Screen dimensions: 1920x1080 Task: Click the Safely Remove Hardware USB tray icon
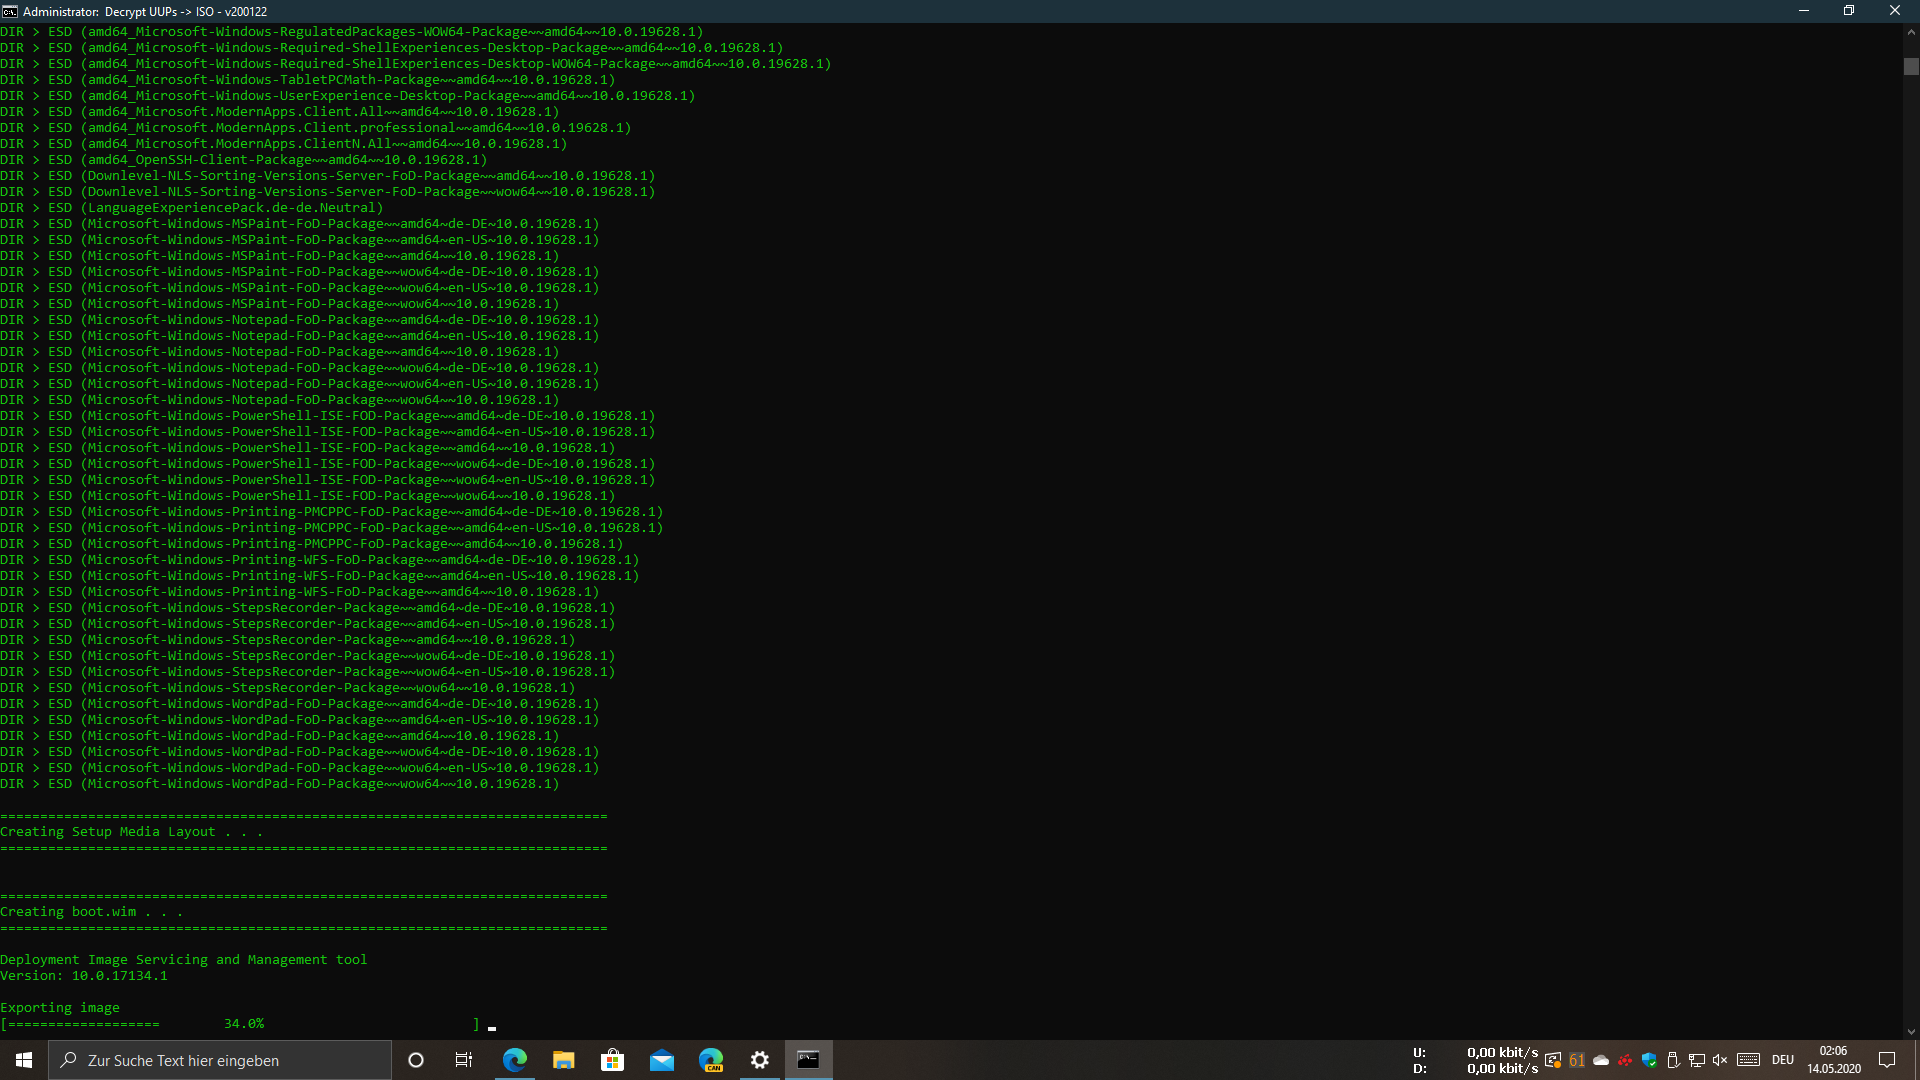(x=1673, y=1060)
